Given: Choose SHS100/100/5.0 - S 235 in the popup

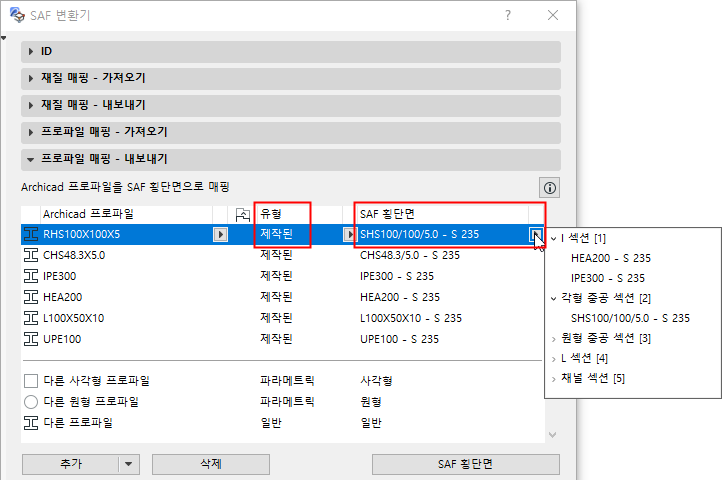Looking at the screenshot, I should coord(630,318).
